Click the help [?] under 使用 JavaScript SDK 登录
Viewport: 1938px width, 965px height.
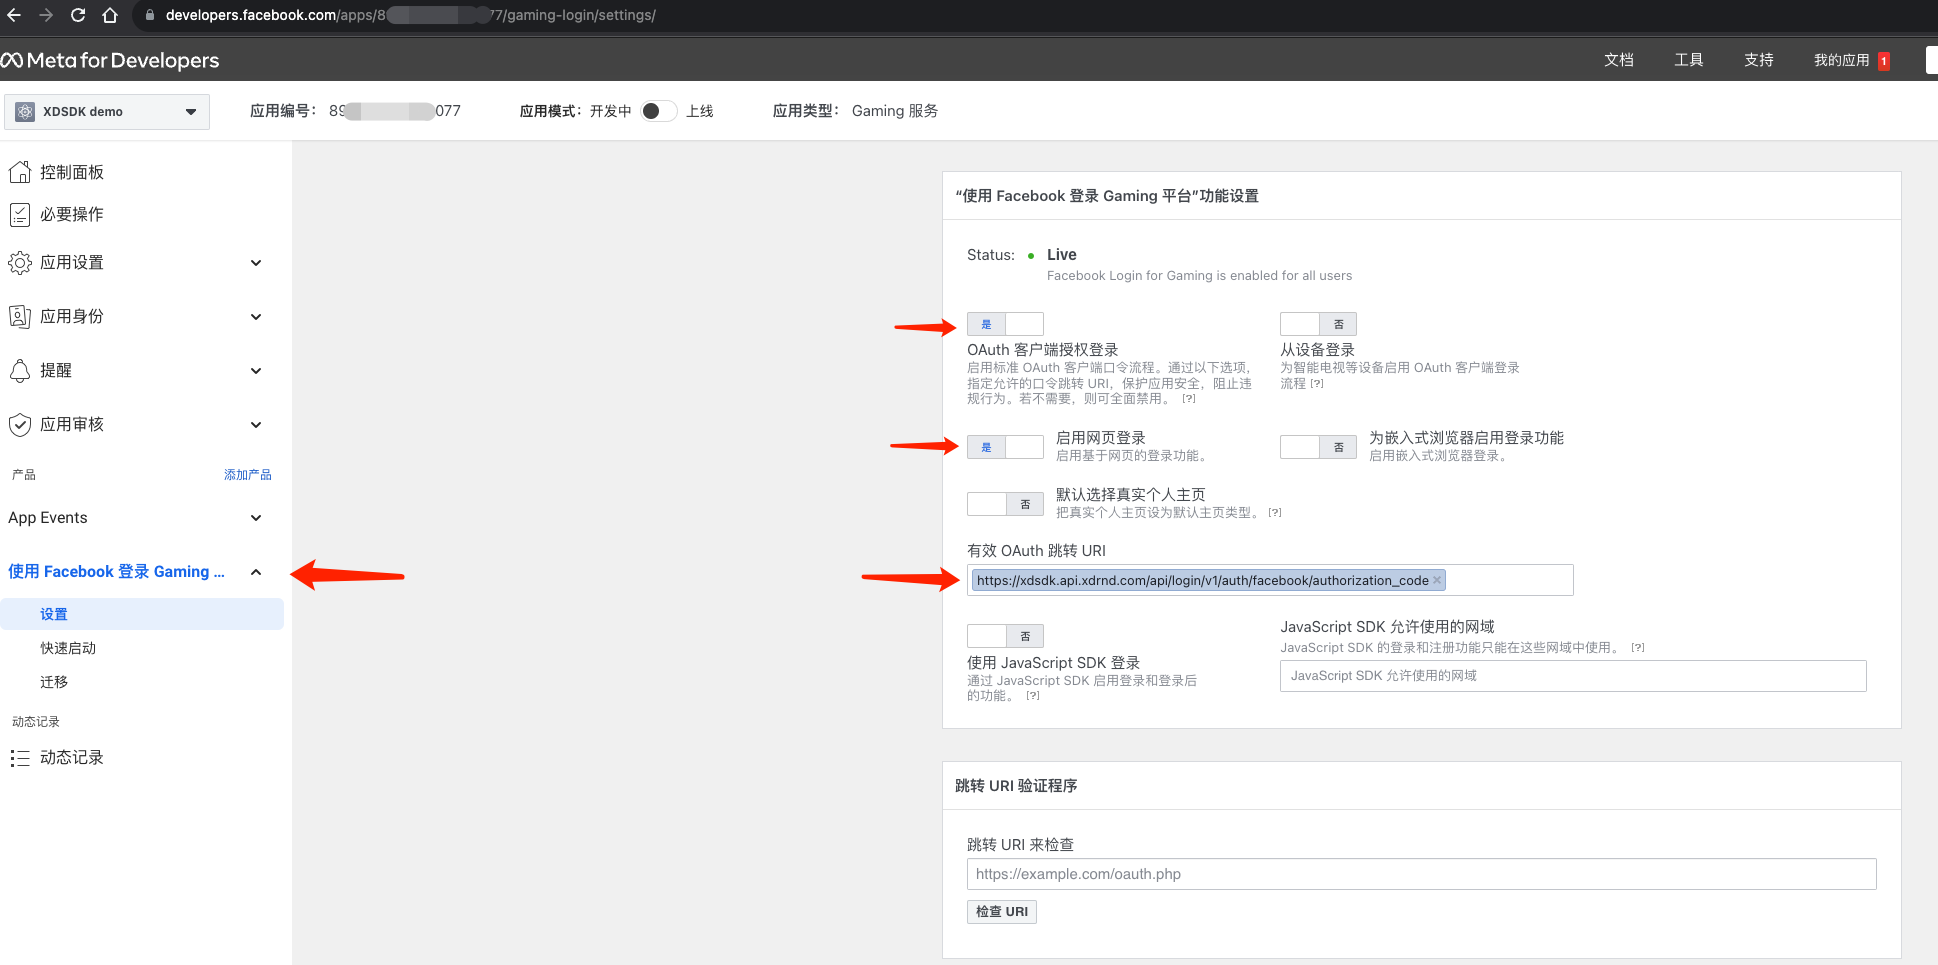(1033, 695)
